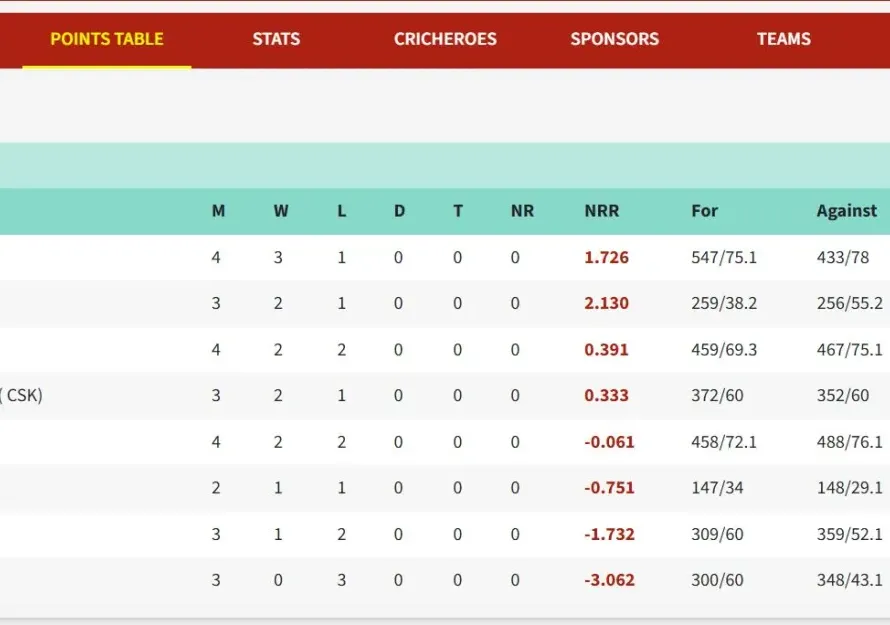Click the 547/75.1 For score
890x625 pixels.
pyautogui.click(x=724, y=257)
